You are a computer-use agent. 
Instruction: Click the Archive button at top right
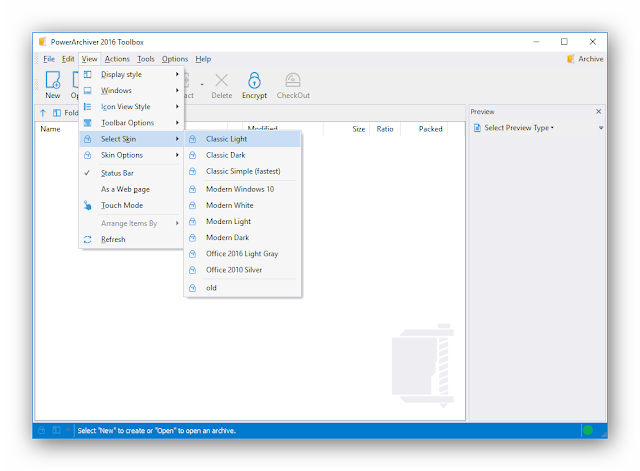pos(585,59)
